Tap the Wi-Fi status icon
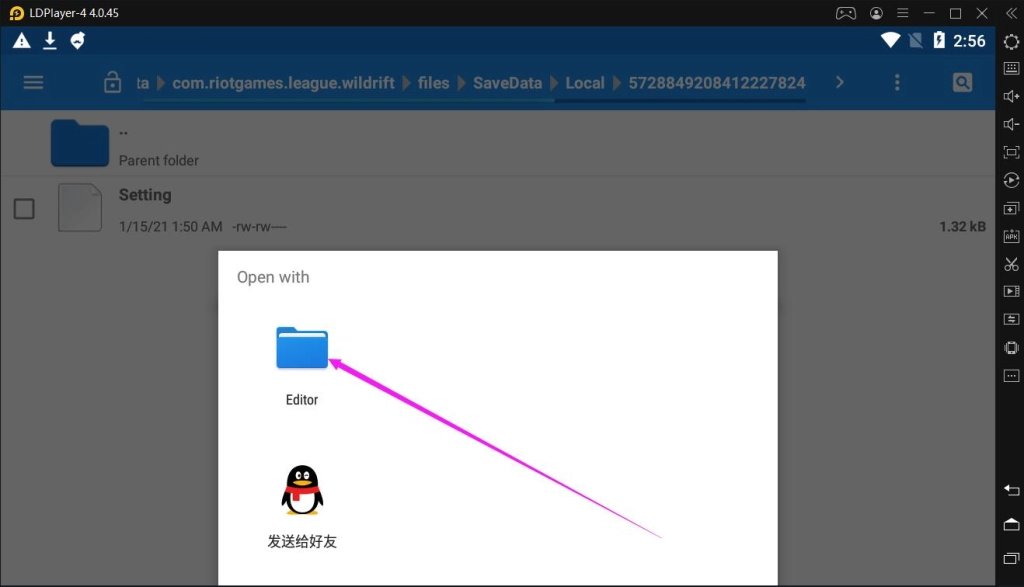 pos(889,40)
